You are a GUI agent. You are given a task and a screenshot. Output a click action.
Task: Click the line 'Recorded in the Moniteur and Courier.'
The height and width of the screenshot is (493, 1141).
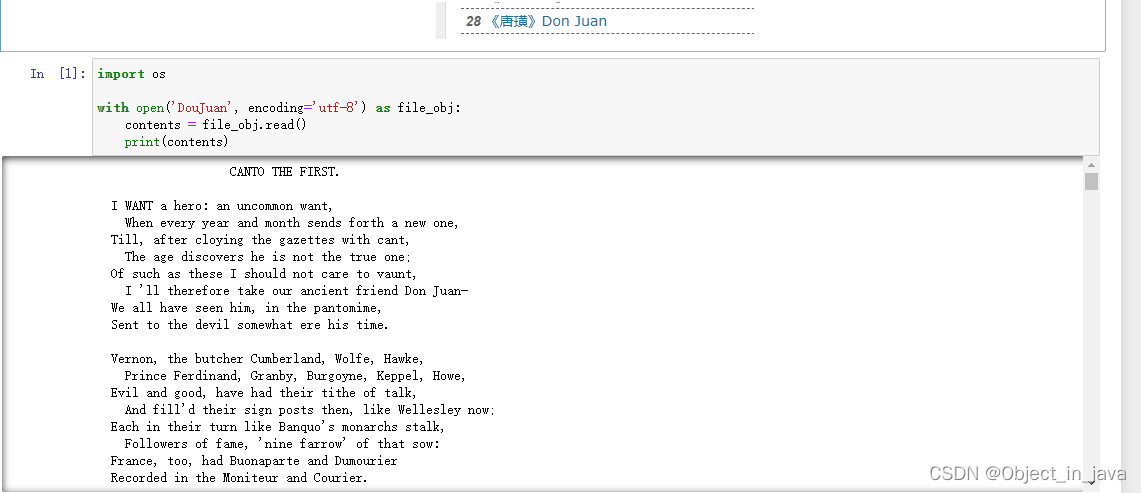point(239,478)
